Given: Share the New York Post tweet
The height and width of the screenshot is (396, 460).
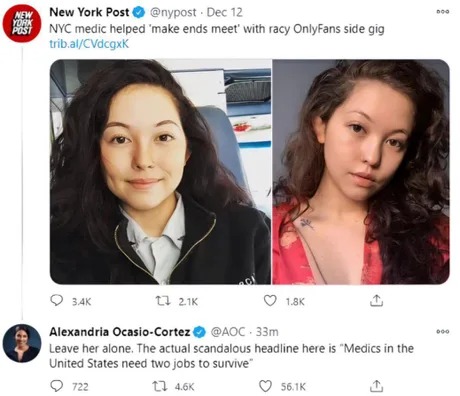Looking at the screenshot, I should tap(376, 300).
